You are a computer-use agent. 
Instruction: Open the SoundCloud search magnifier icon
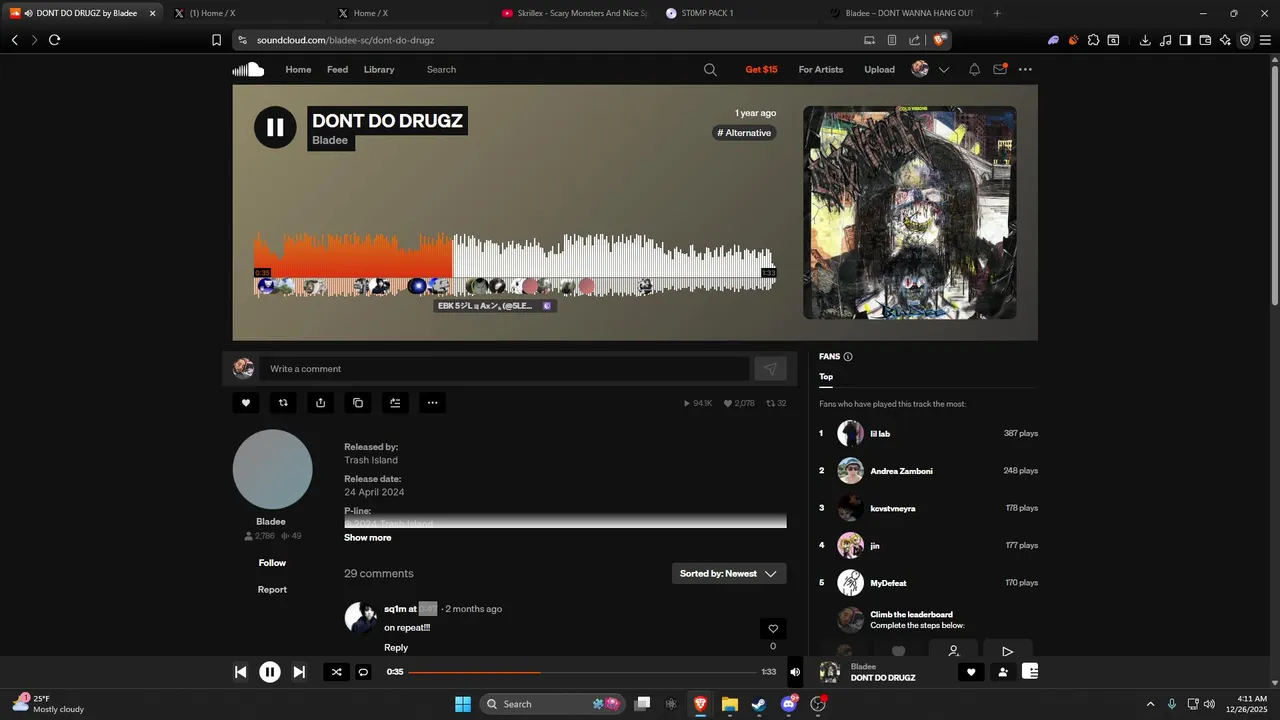click(710, 69)
